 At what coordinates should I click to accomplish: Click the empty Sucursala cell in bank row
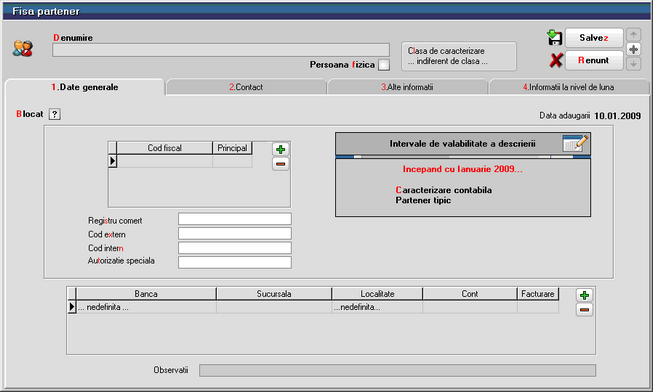pyautogui.click(x=274, y=307)
